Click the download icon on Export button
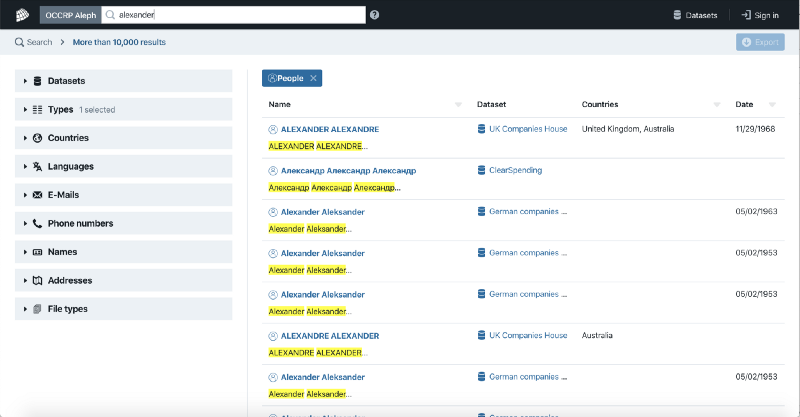 (746, 42)
